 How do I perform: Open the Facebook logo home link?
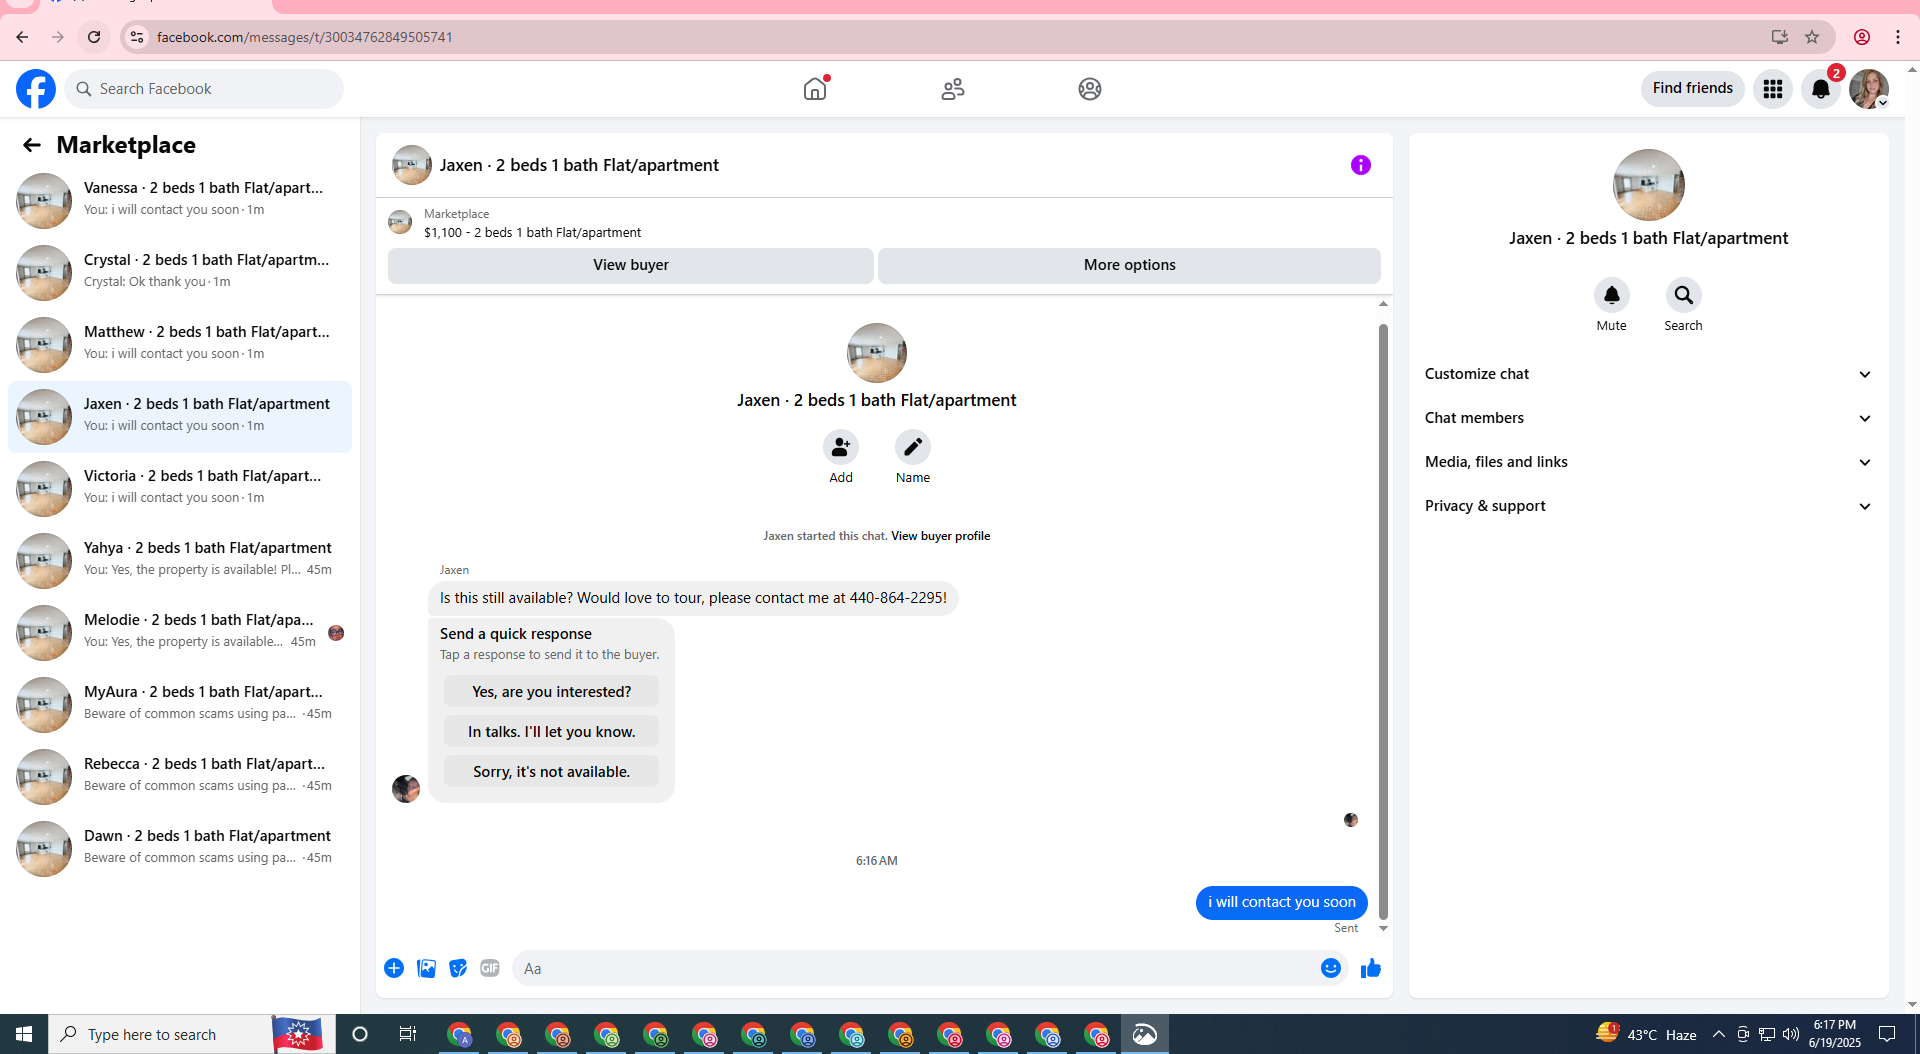36,89
